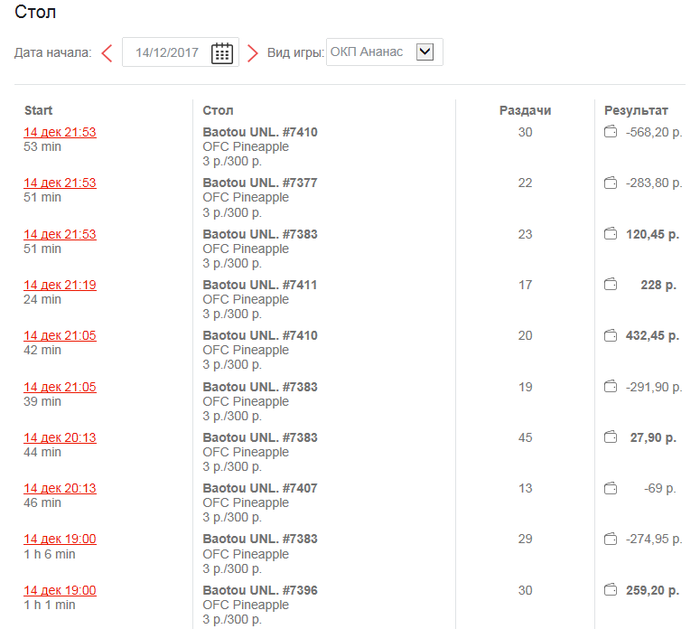Open the 53 min session at 14 дек 21:53
Viewport: 700px width, 629px height.
pos(60,132)
